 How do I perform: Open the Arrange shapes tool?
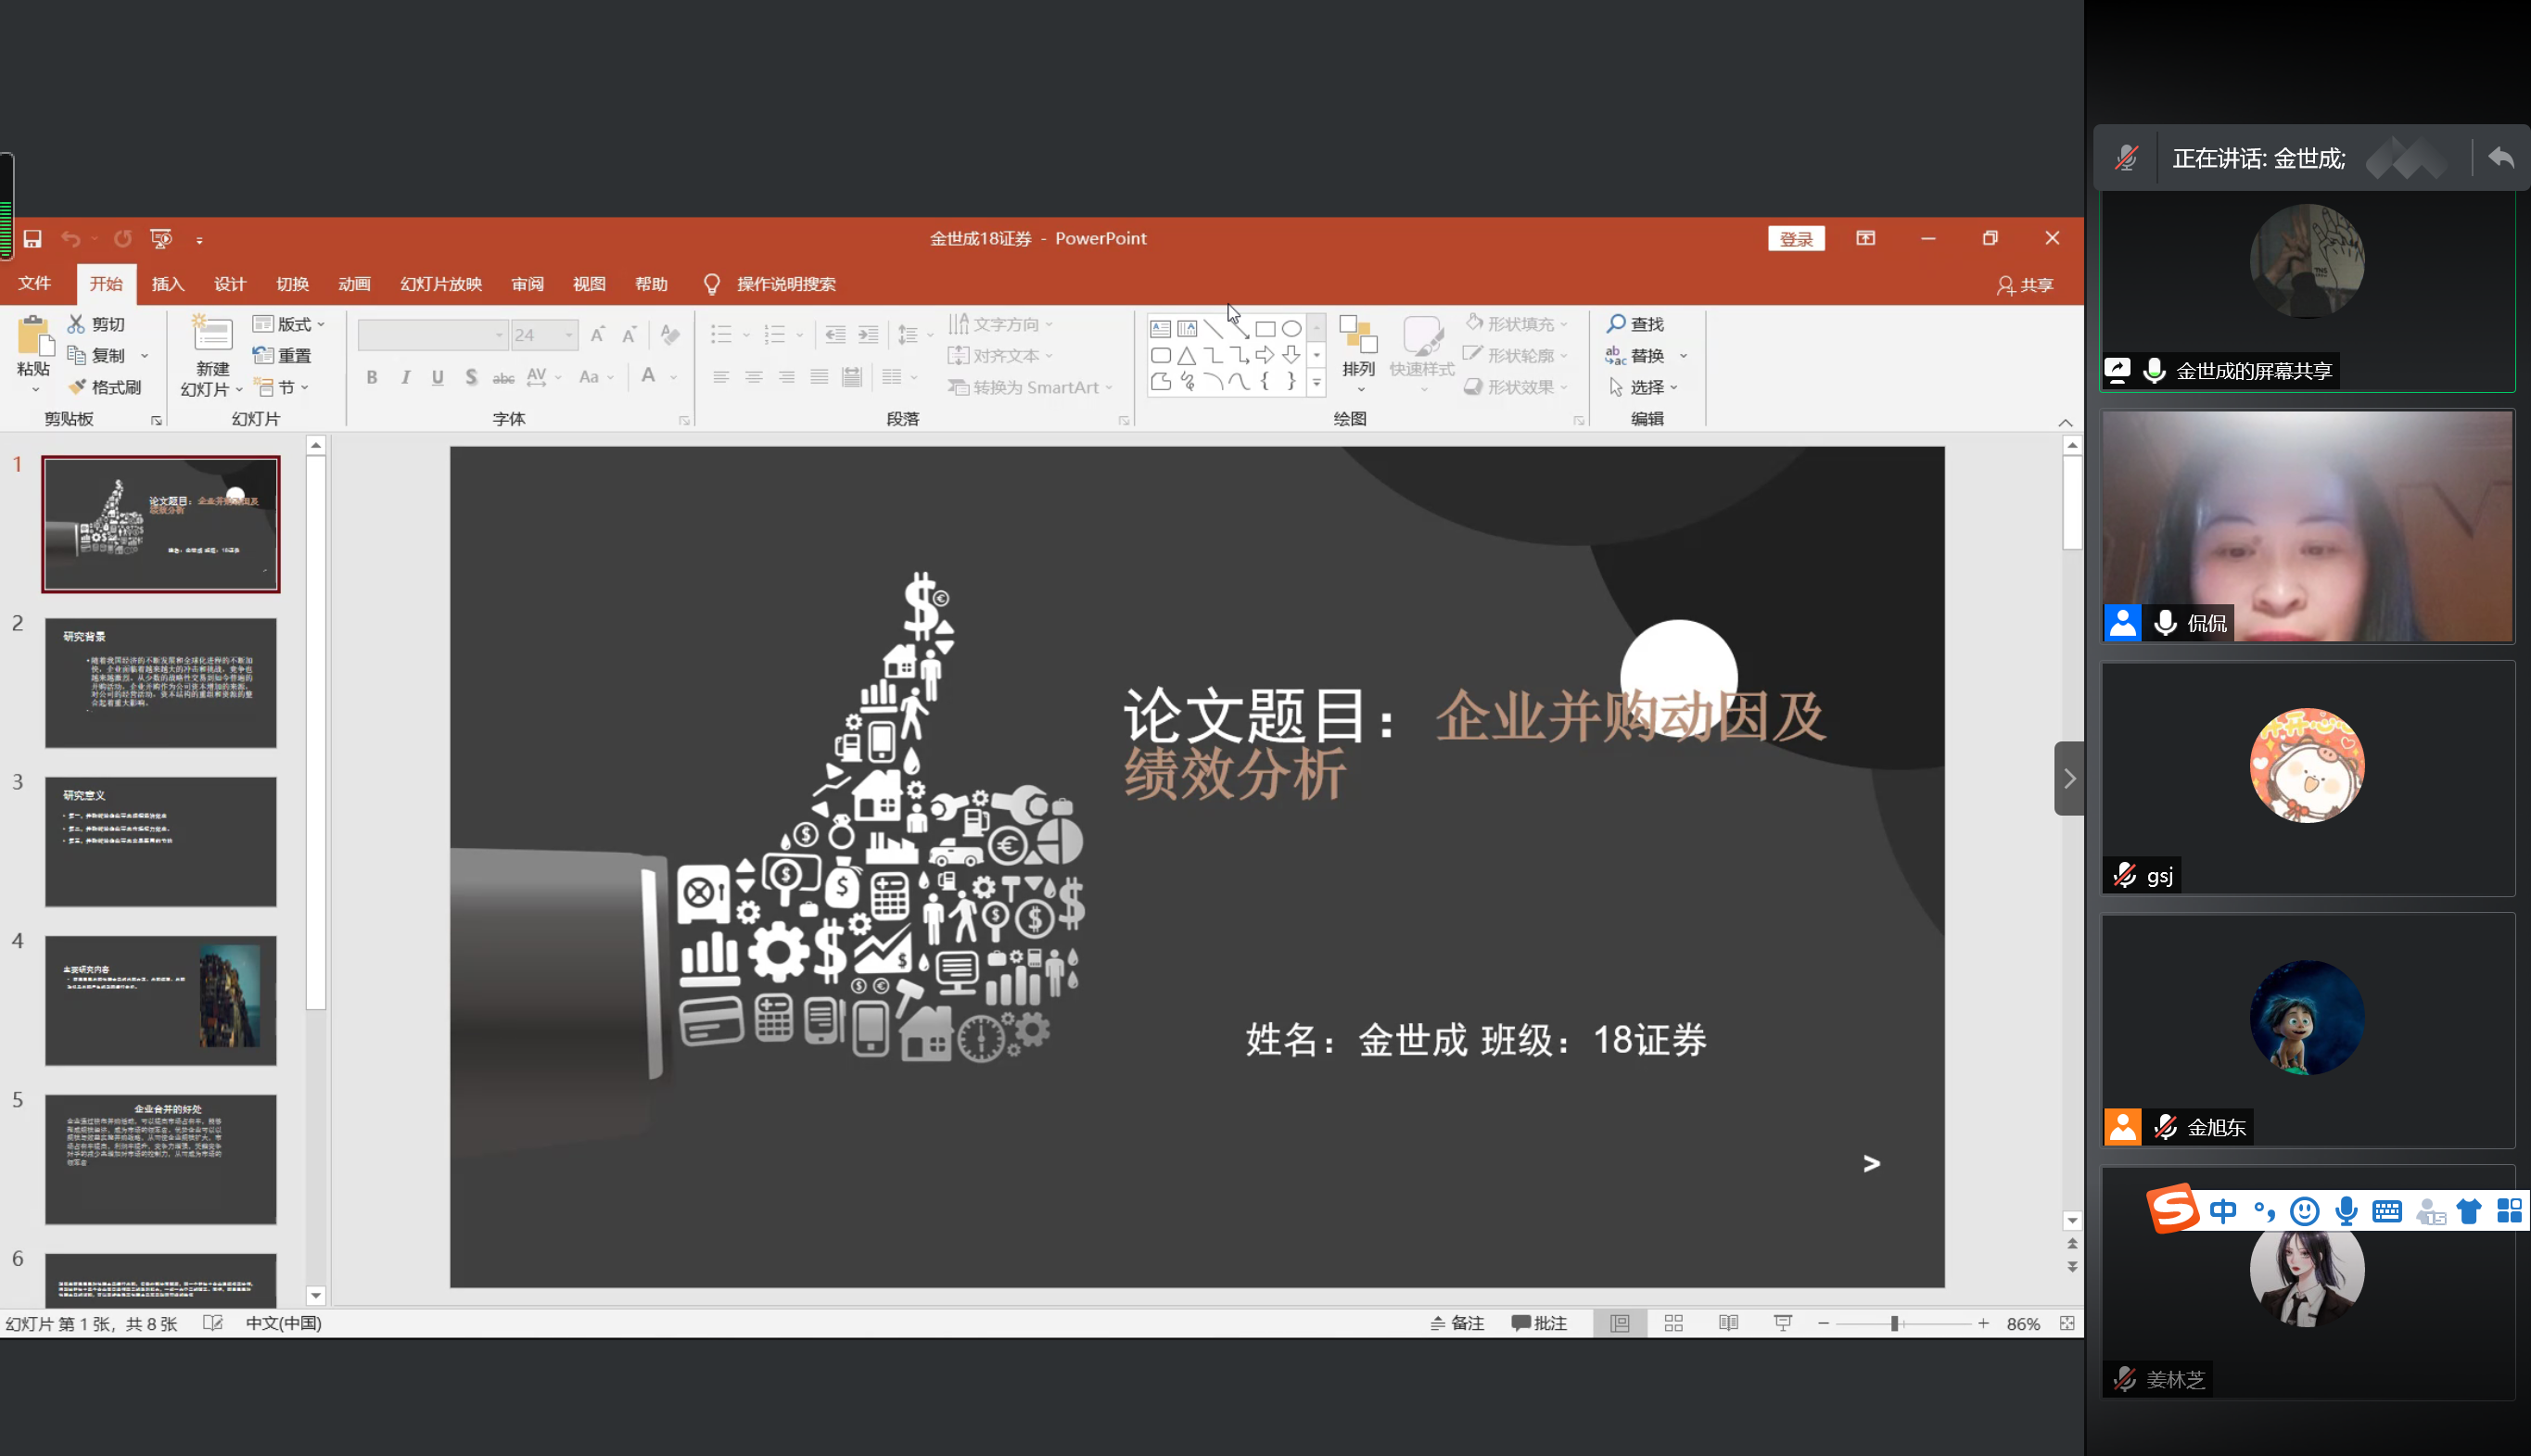coord(1358,345)
